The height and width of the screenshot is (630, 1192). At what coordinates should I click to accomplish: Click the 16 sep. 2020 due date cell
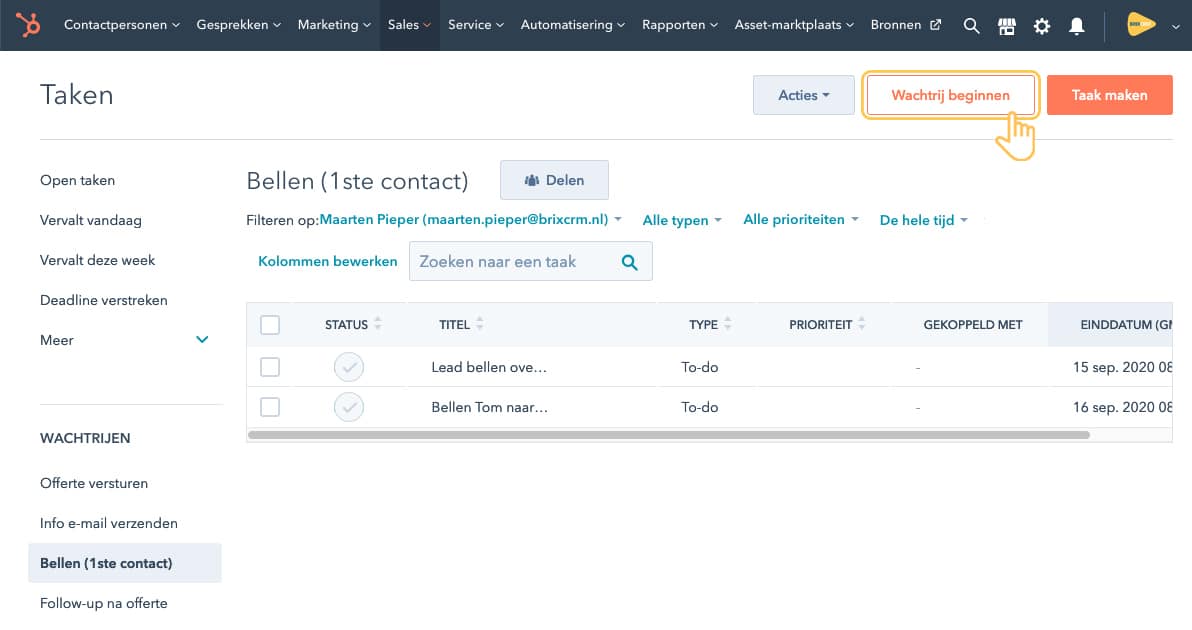coord(1122,407)
